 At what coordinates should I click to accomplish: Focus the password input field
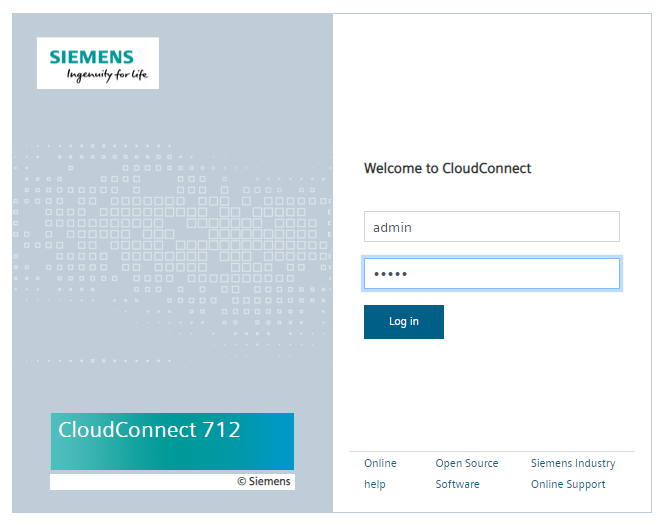point(492,274)
